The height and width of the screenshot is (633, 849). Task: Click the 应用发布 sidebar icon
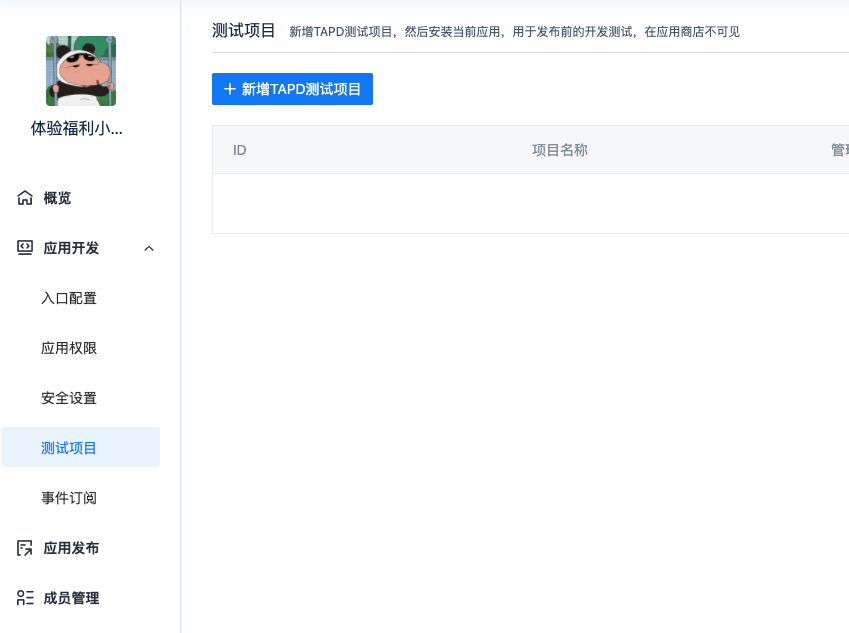[23, 547]
